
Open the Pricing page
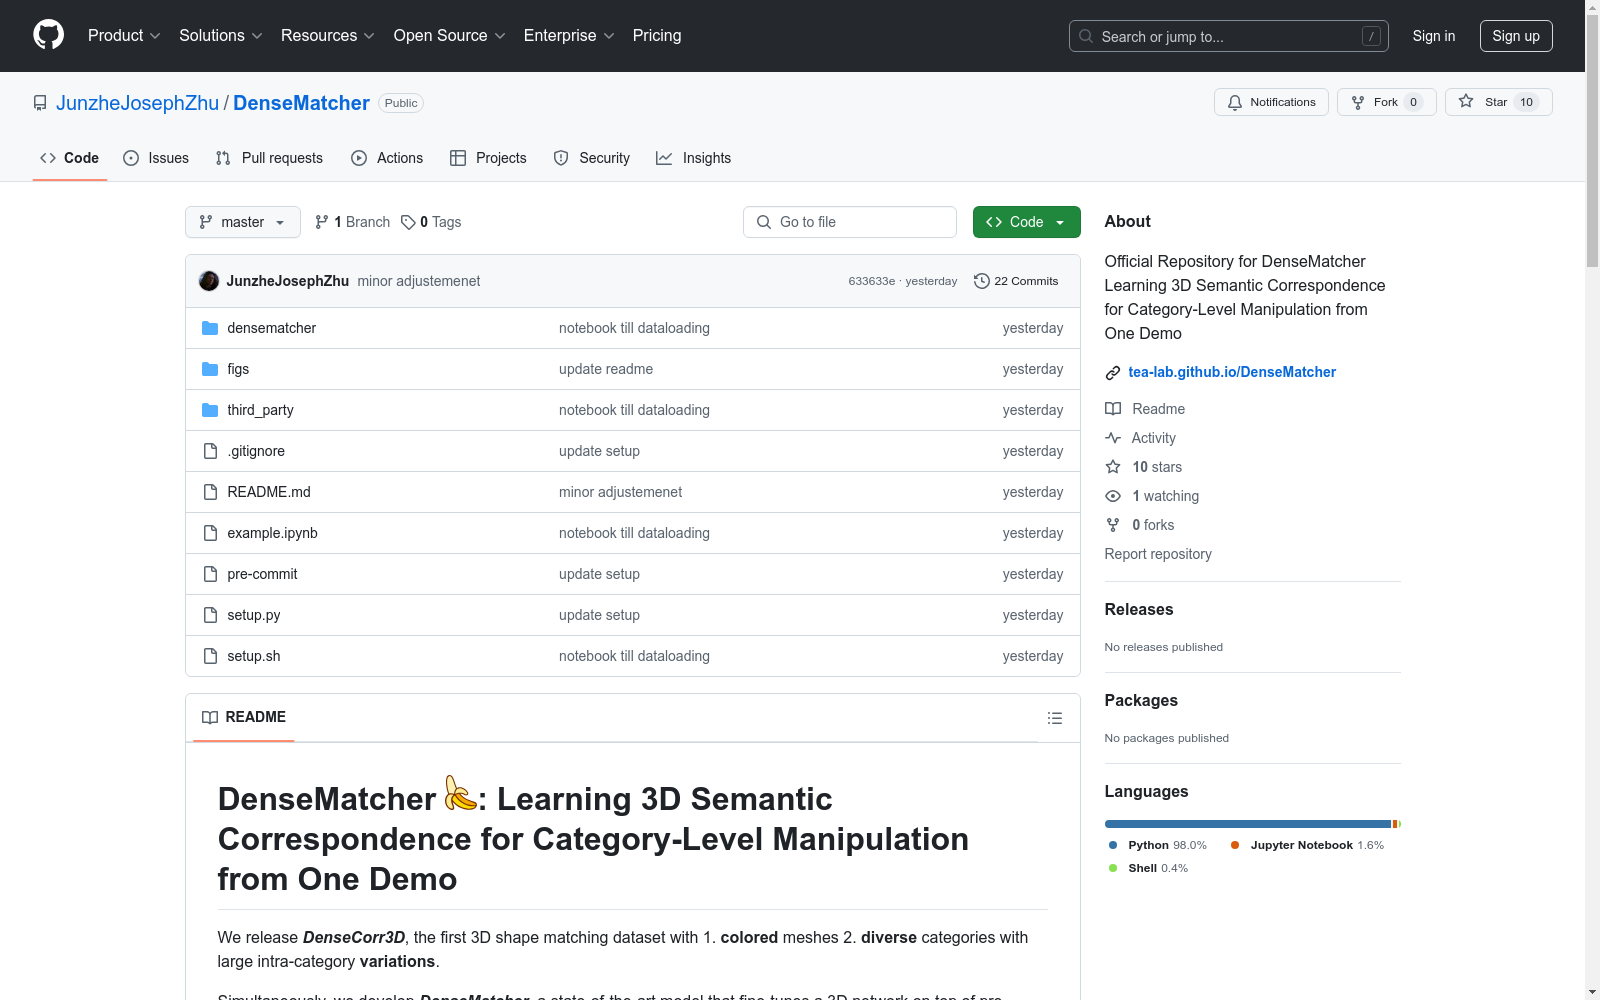pyautogui.click(x=657, y=36)
